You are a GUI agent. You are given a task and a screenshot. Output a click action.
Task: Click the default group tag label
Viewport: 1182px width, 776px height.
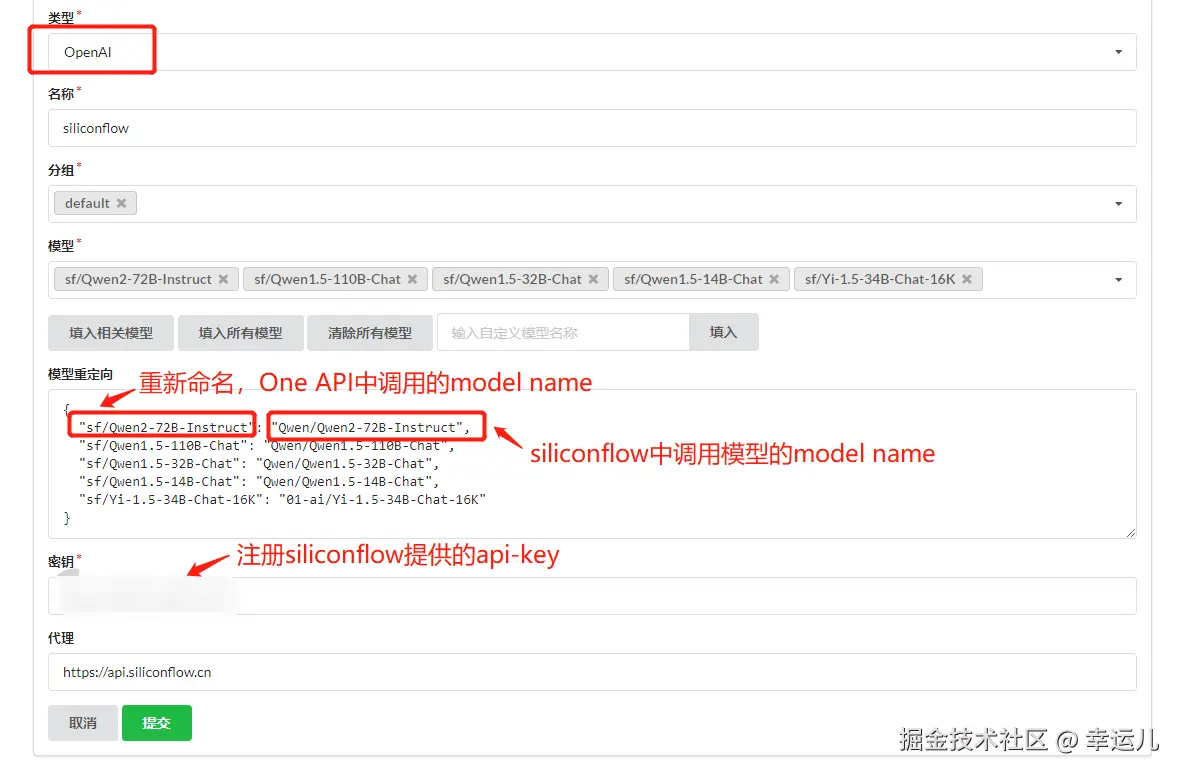point(87,204)
